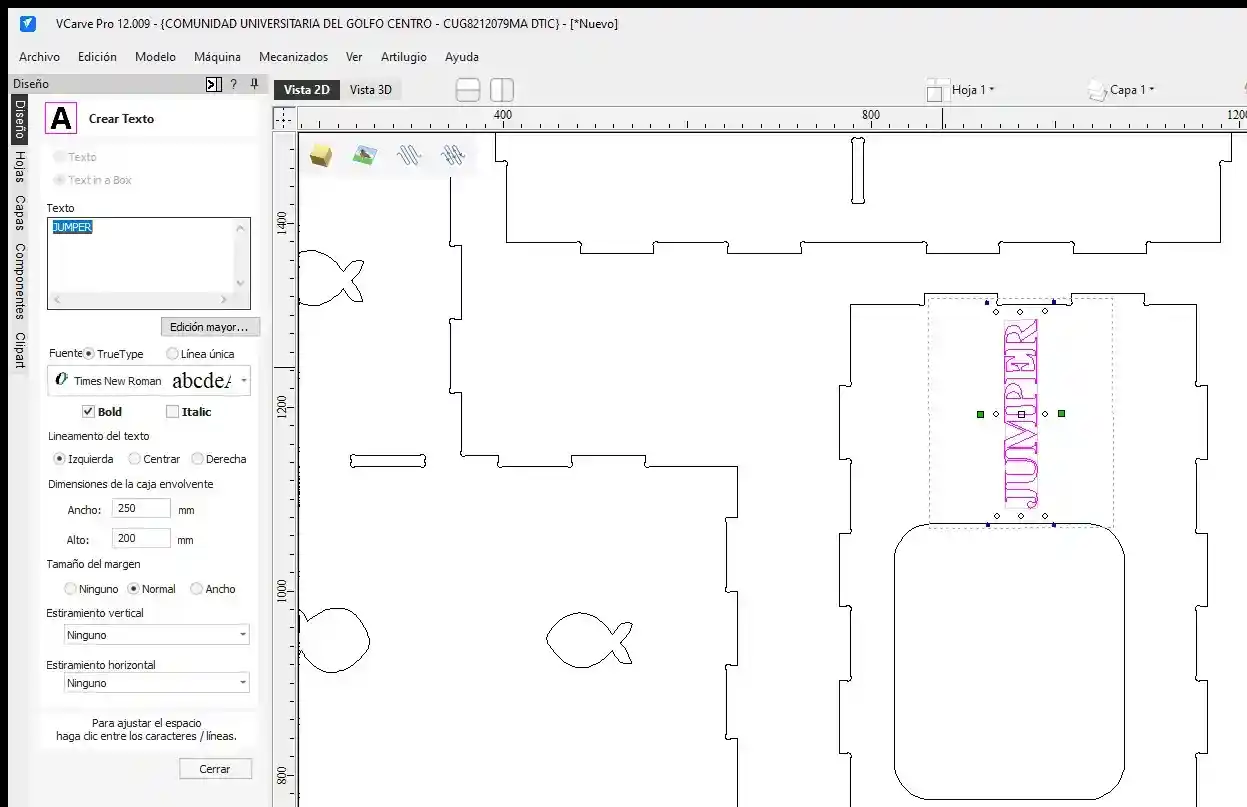Click the Edición mayor... button
This screenshot has height=807, width=1247.
tap(210, 327)
